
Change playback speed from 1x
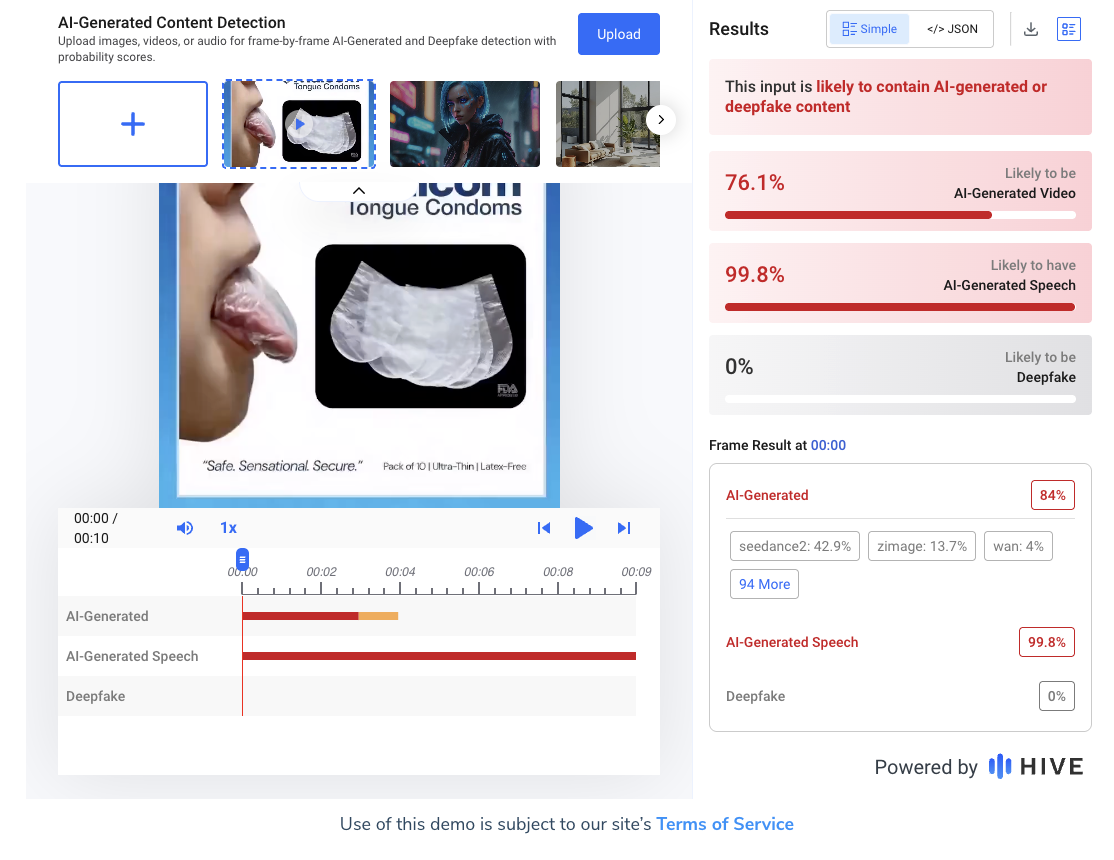pyautogui.click(x=228, y=528)
